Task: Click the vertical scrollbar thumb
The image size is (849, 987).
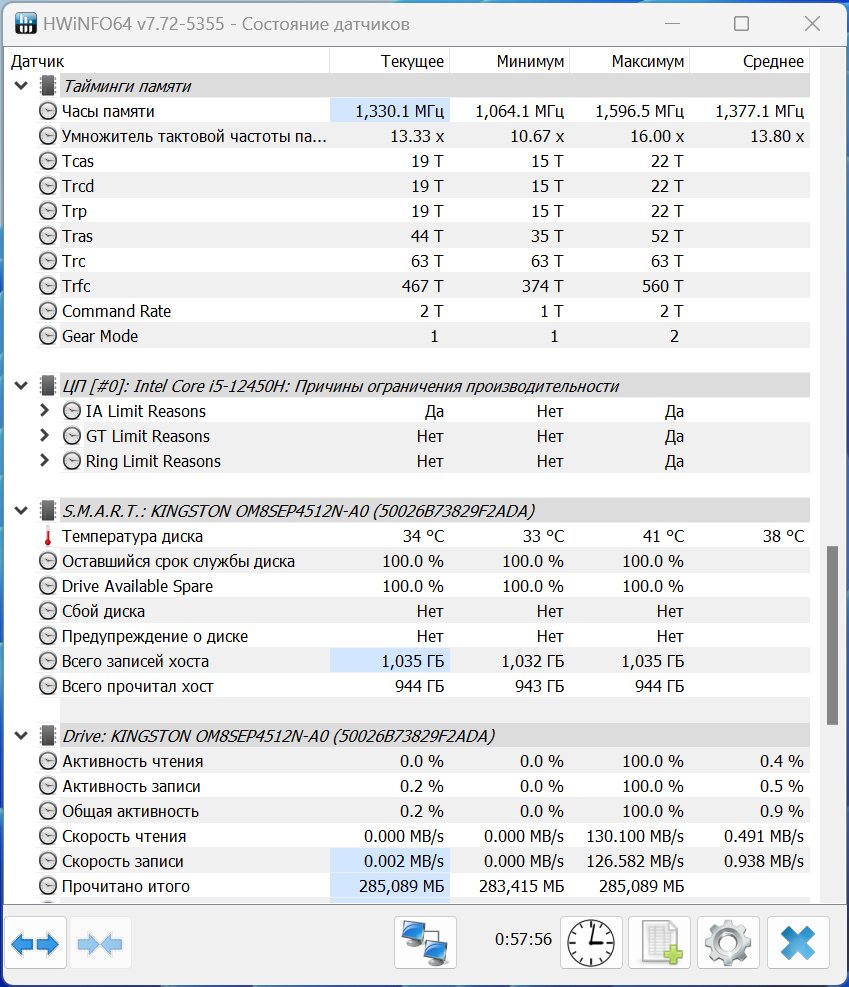Action: click(832, 635)
